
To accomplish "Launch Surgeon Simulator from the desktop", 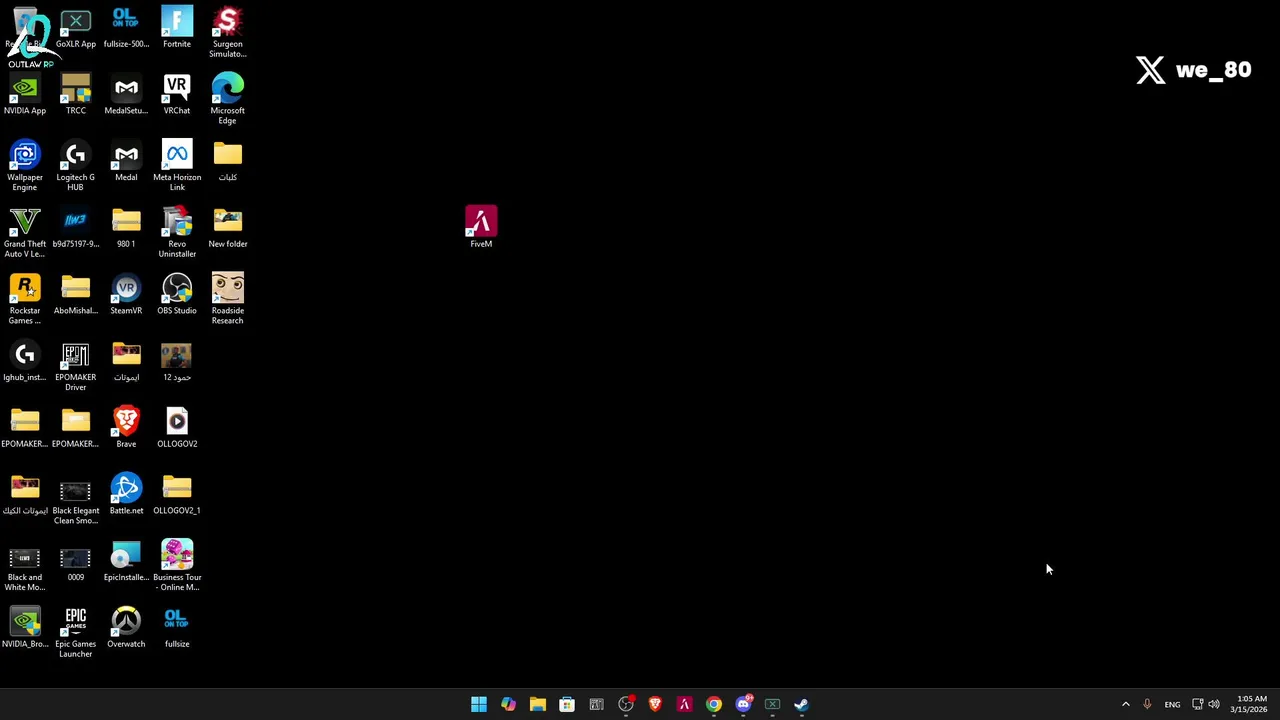I will tap(227, 32).
